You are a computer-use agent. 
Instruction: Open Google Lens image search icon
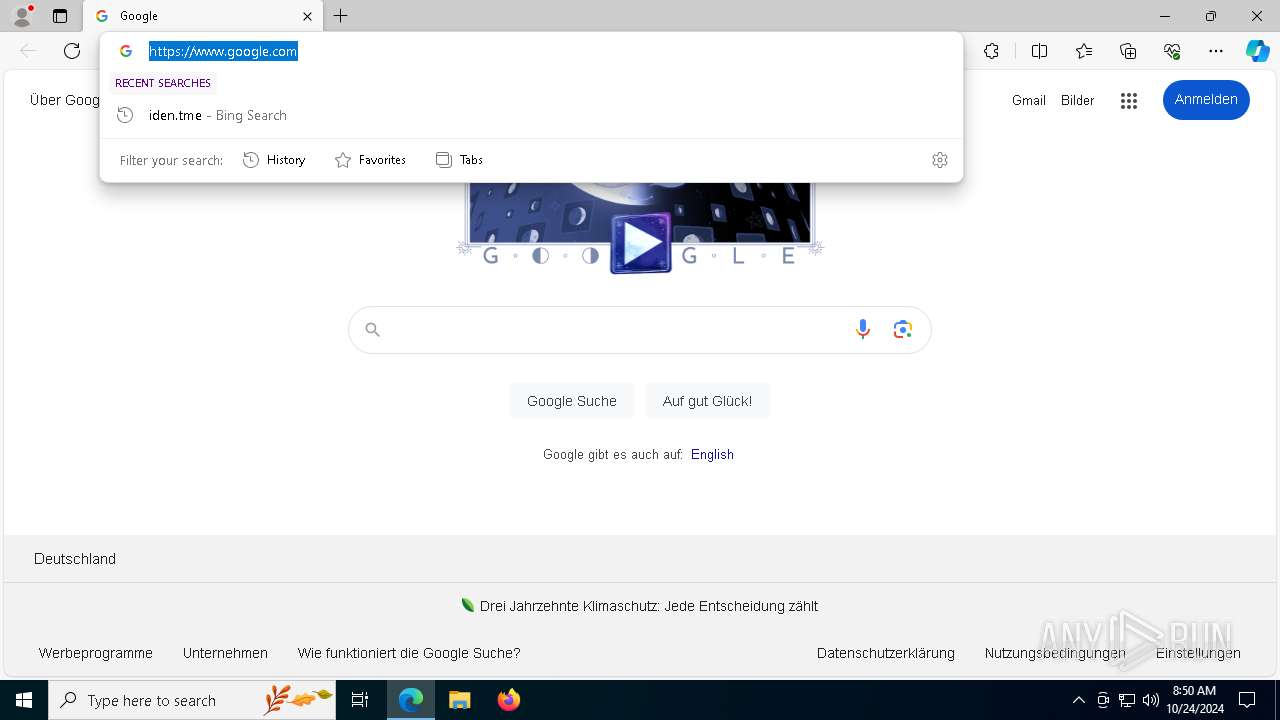pos(903,330)
